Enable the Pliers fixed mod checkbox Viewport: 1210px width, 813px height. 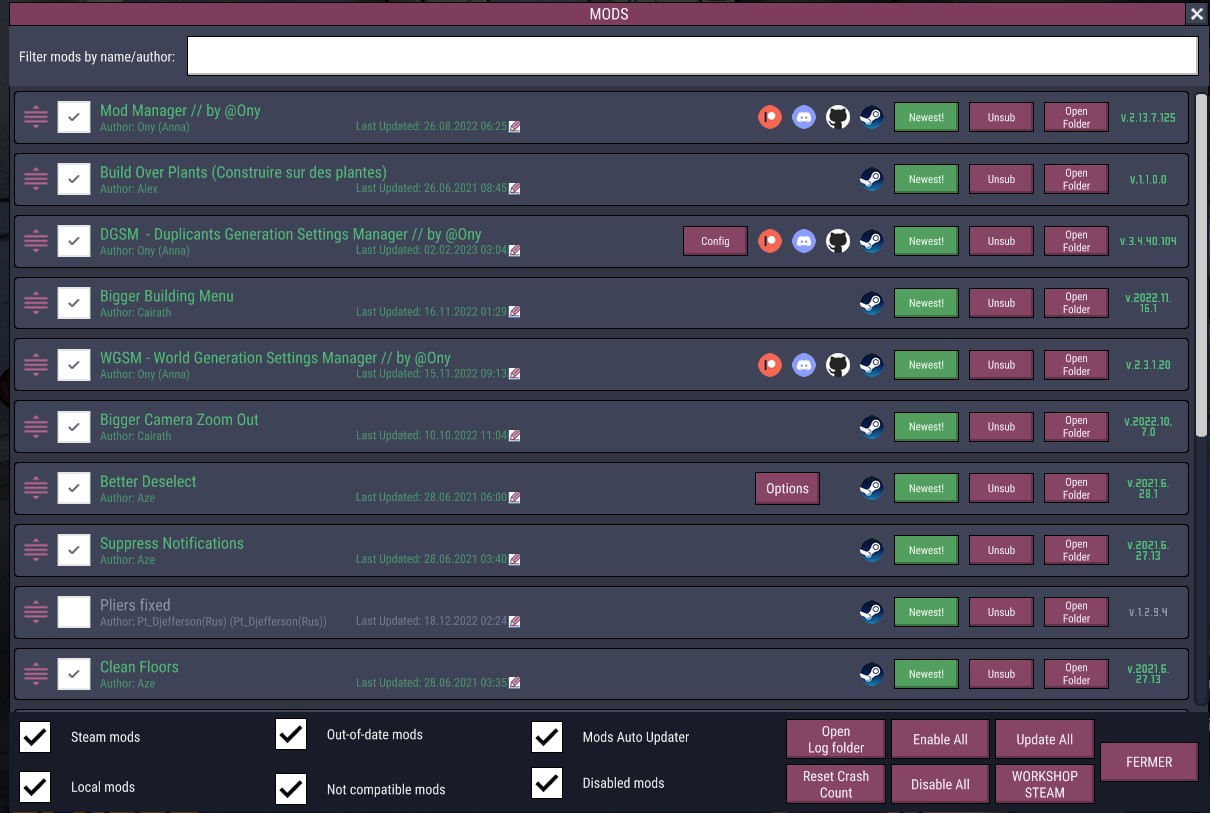74,612
